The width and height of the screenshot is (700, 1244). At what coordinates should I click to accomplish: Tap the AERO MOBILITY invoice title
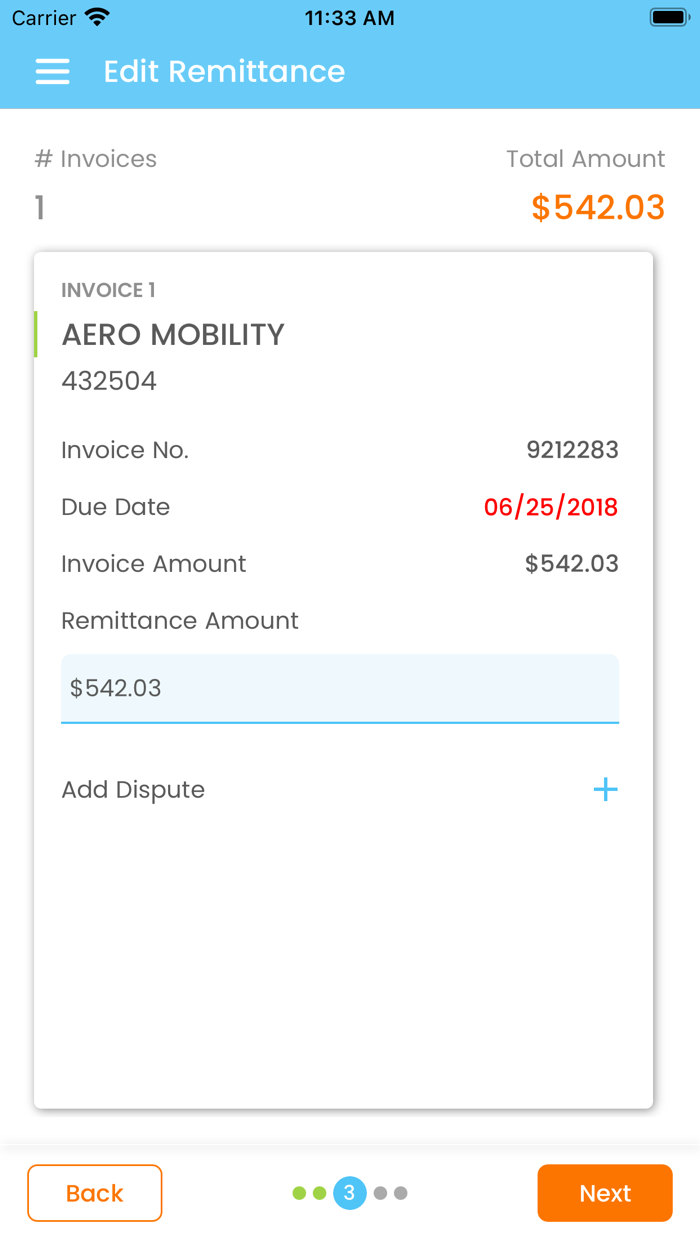coord(173,335)
